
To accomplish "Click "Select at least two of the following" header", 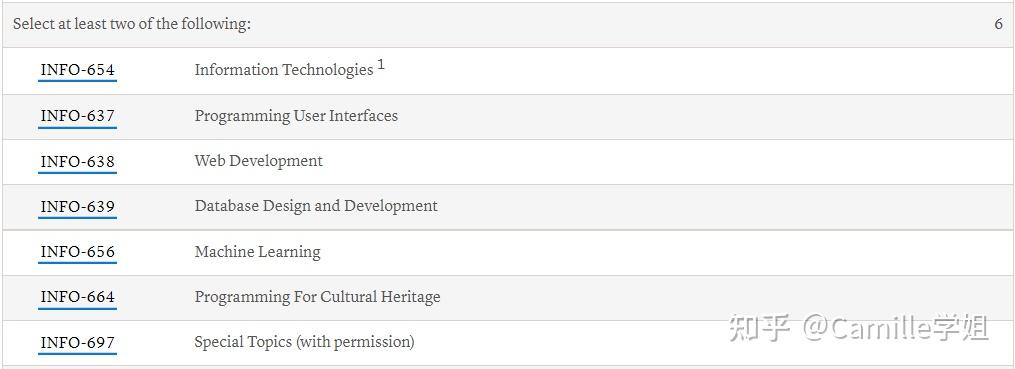I will [132, 24].
